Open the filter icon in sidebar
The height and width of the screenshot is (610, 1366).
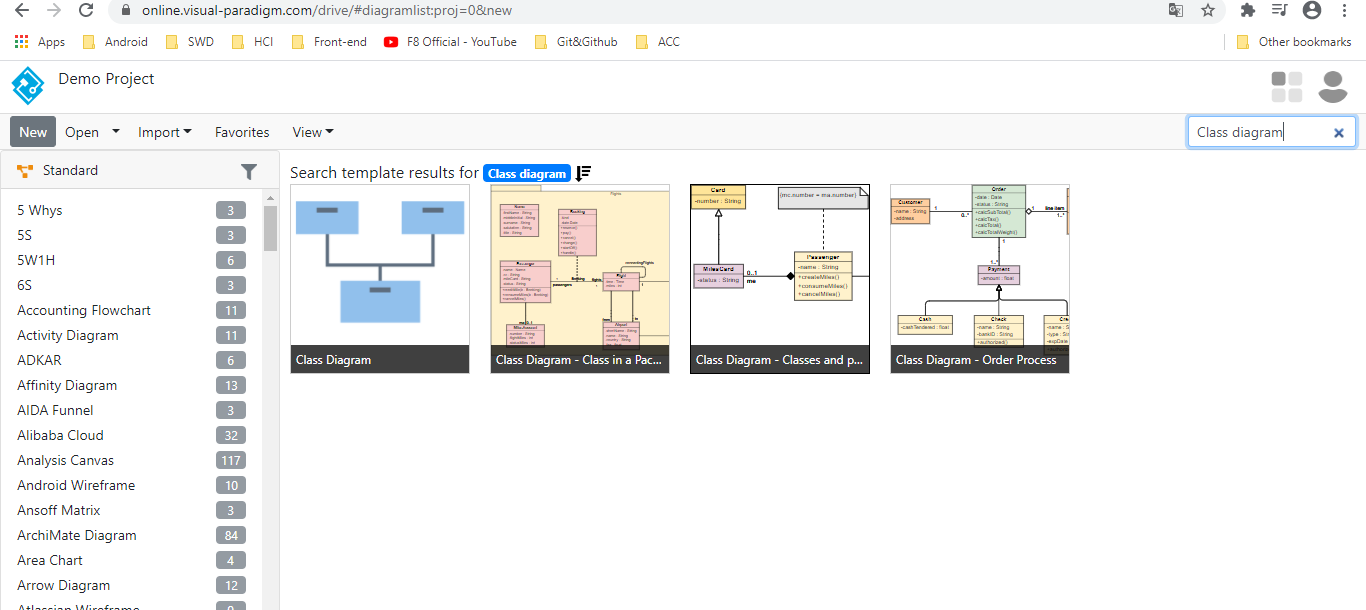249,171
